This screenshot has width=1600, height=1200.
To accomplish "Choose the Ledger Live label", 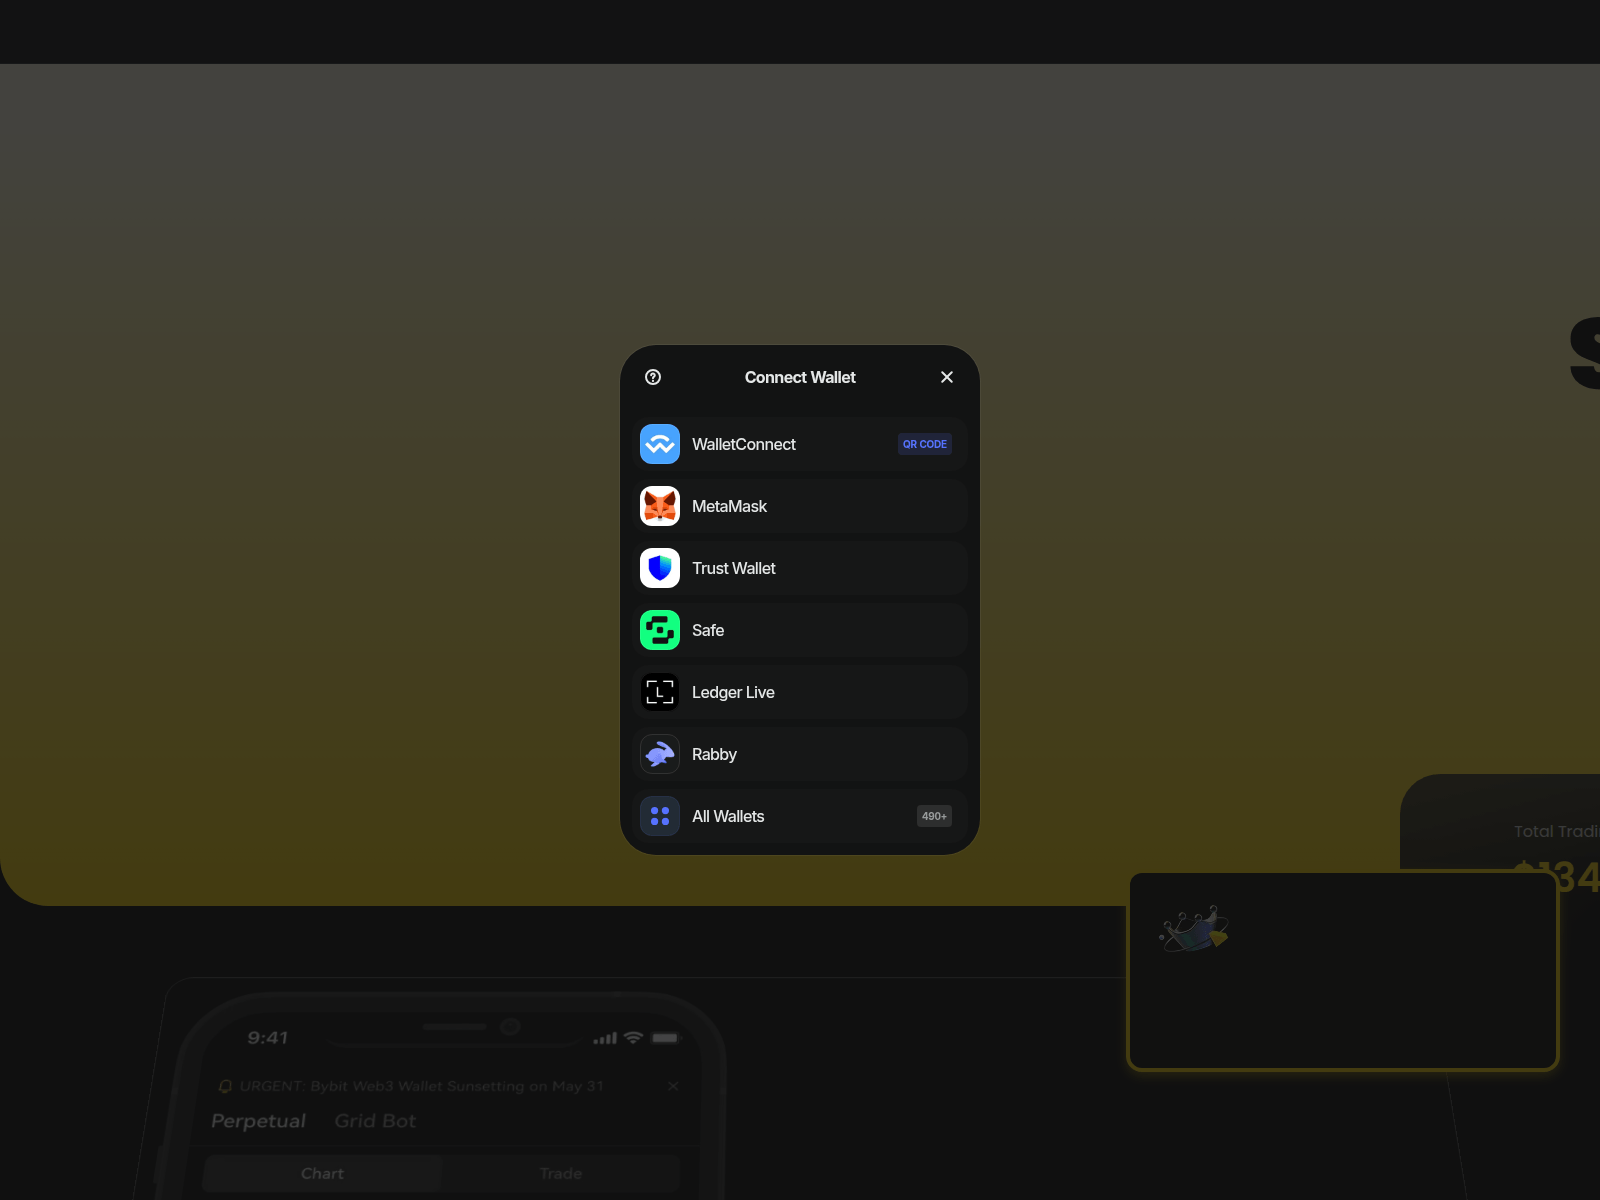I will click(733, 692).
